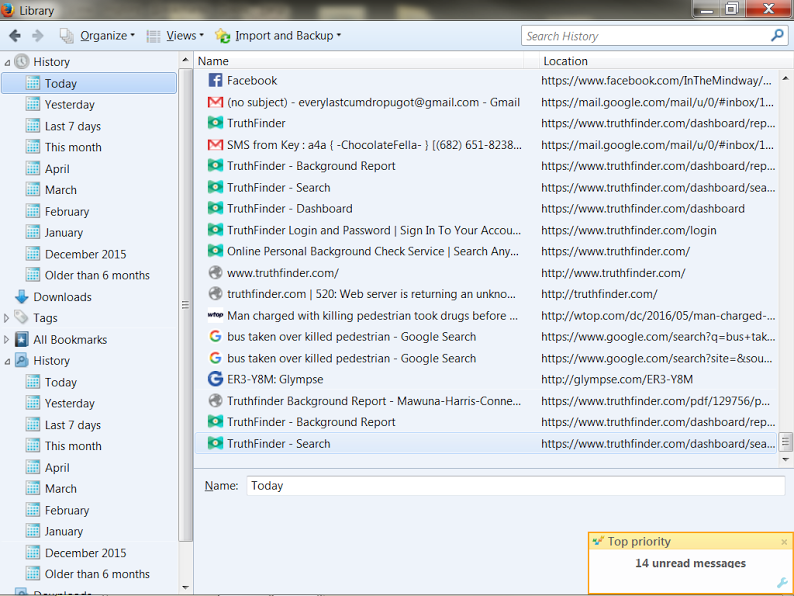Click All Bookmarks star icon
The image size is (794, 596).
(21, 339)
